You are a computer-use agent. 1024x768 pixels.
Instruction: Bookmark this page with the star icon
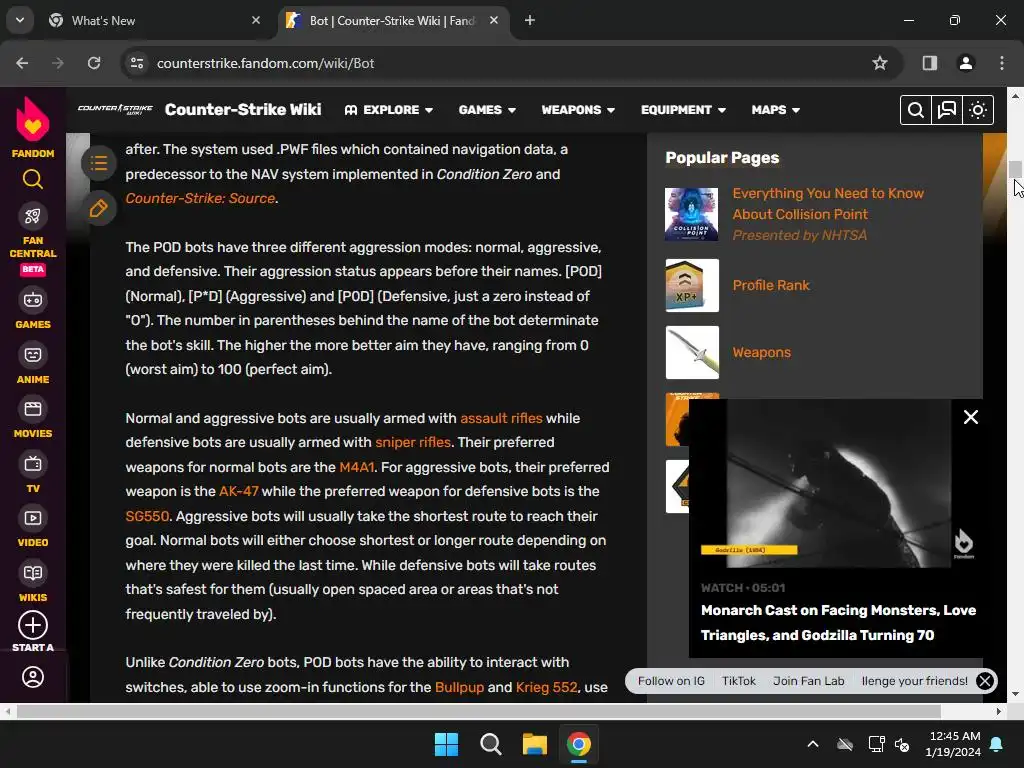click(880, 63)
